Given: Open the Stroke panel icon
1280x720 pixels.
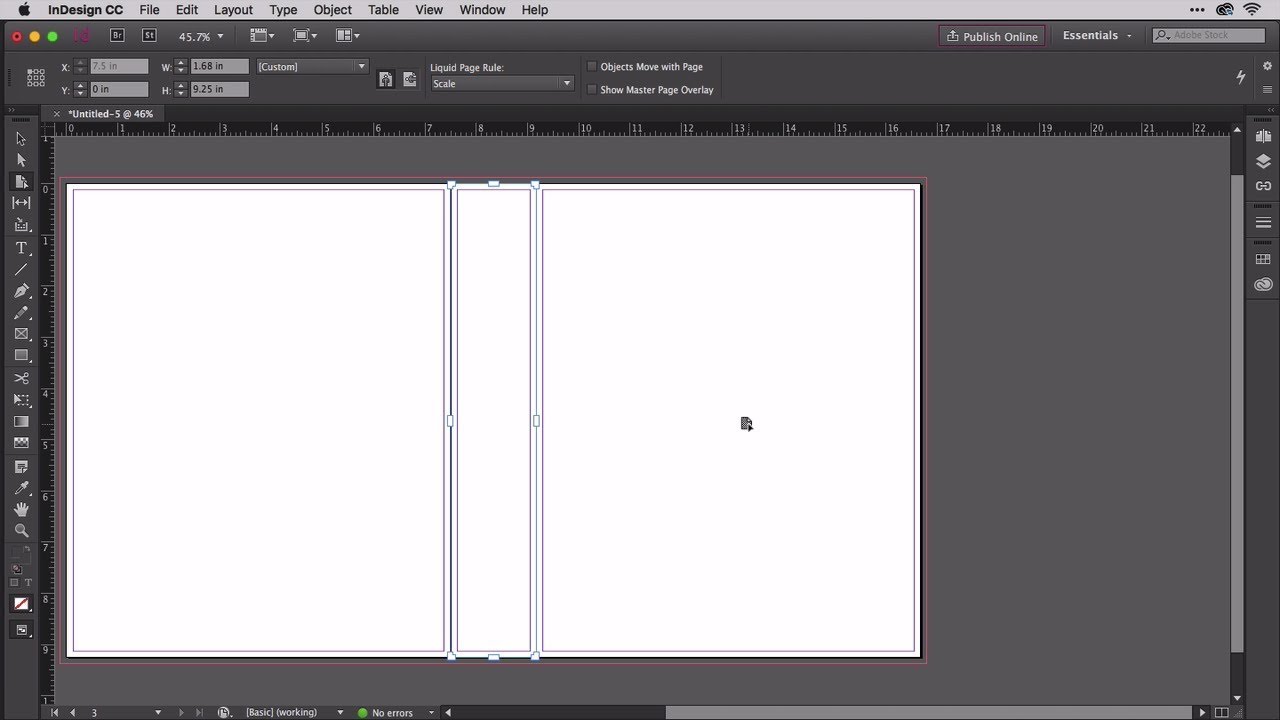Looking at the screenshot, I should pos(1263,223).
